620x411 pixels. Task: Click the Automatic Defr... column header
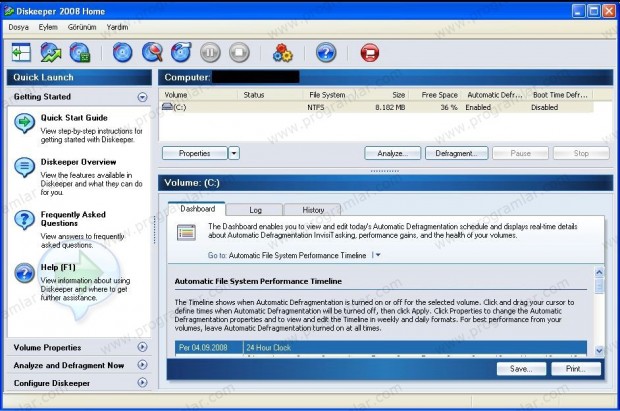tap(495, 95)
